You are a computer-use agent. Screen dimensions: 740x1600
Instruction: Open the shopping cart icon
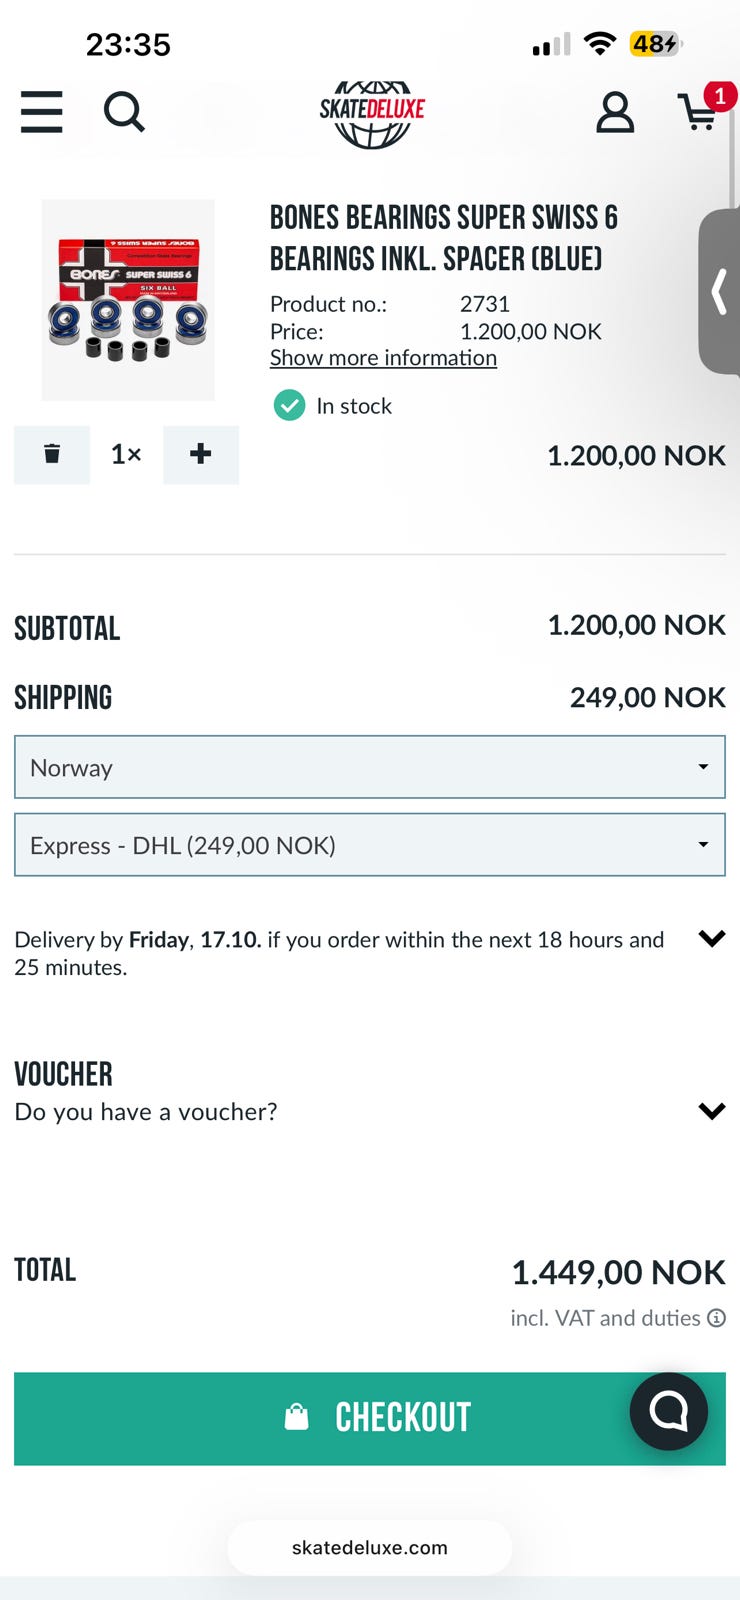coord(700,112)
